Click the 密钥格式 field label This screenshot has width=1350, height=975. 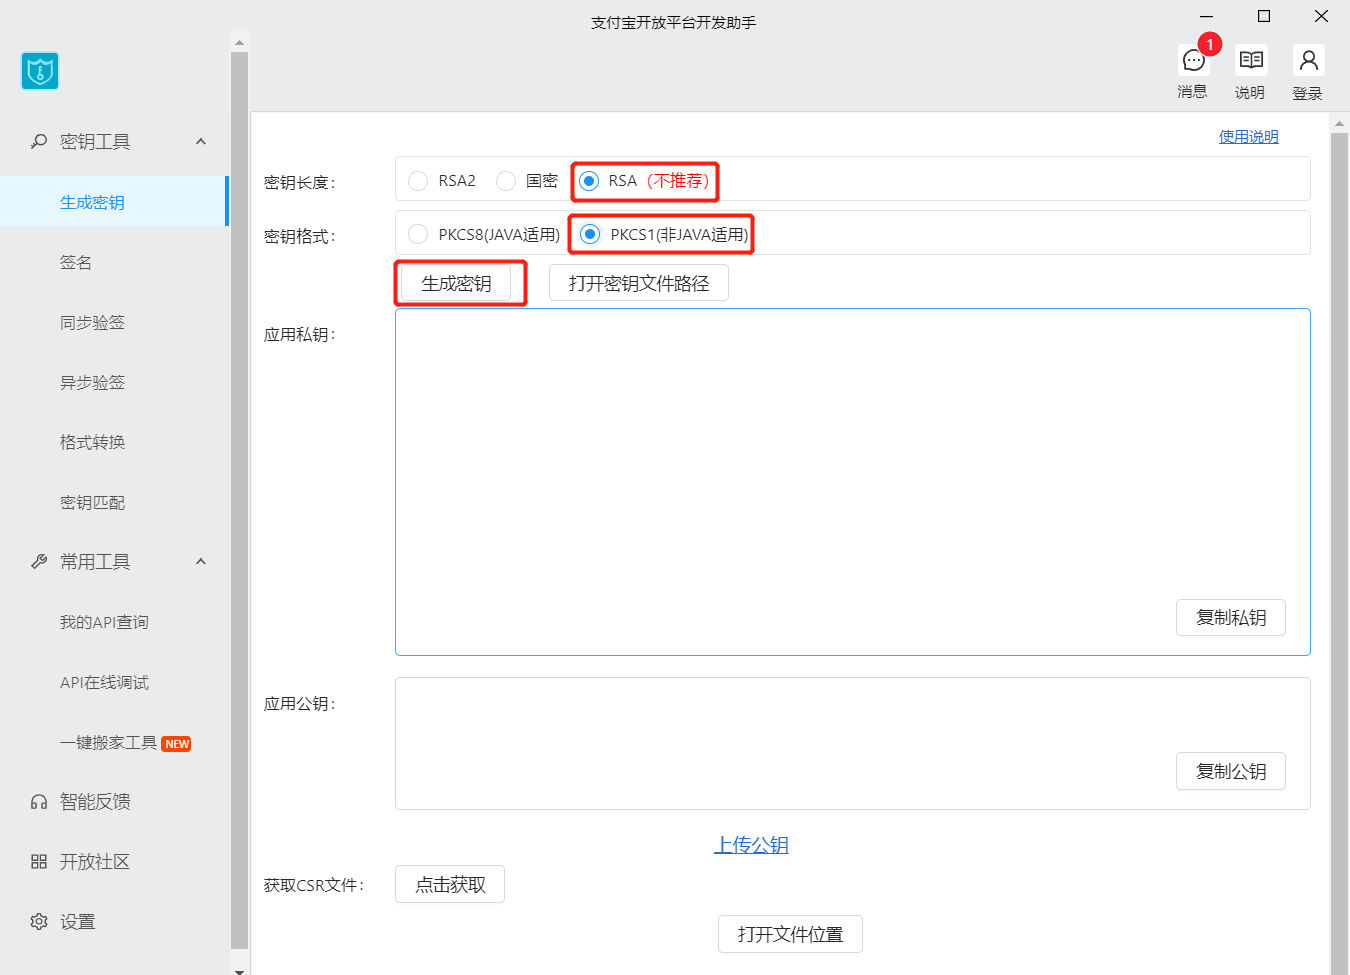tap(300, 237)
